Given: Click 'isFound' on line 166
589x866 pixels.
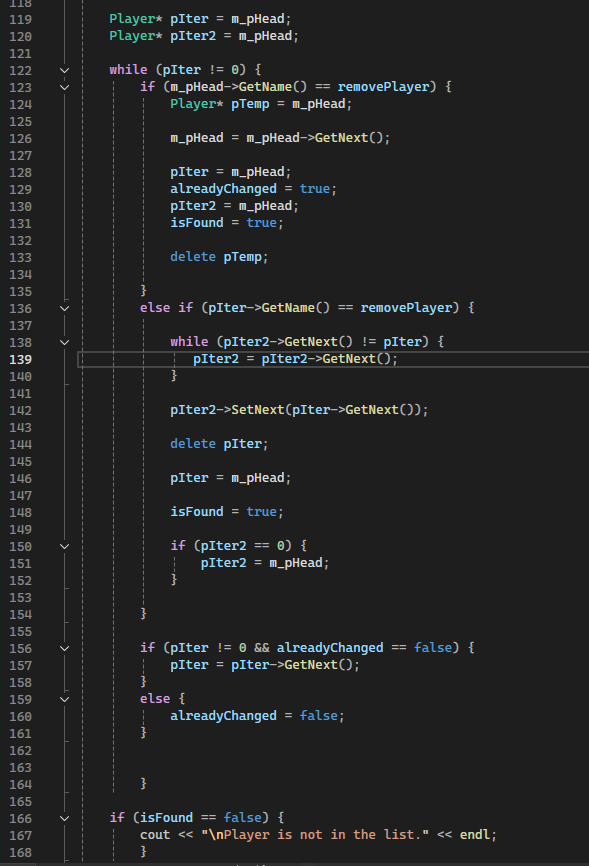Looking at the screenshot, I should 166,818.
